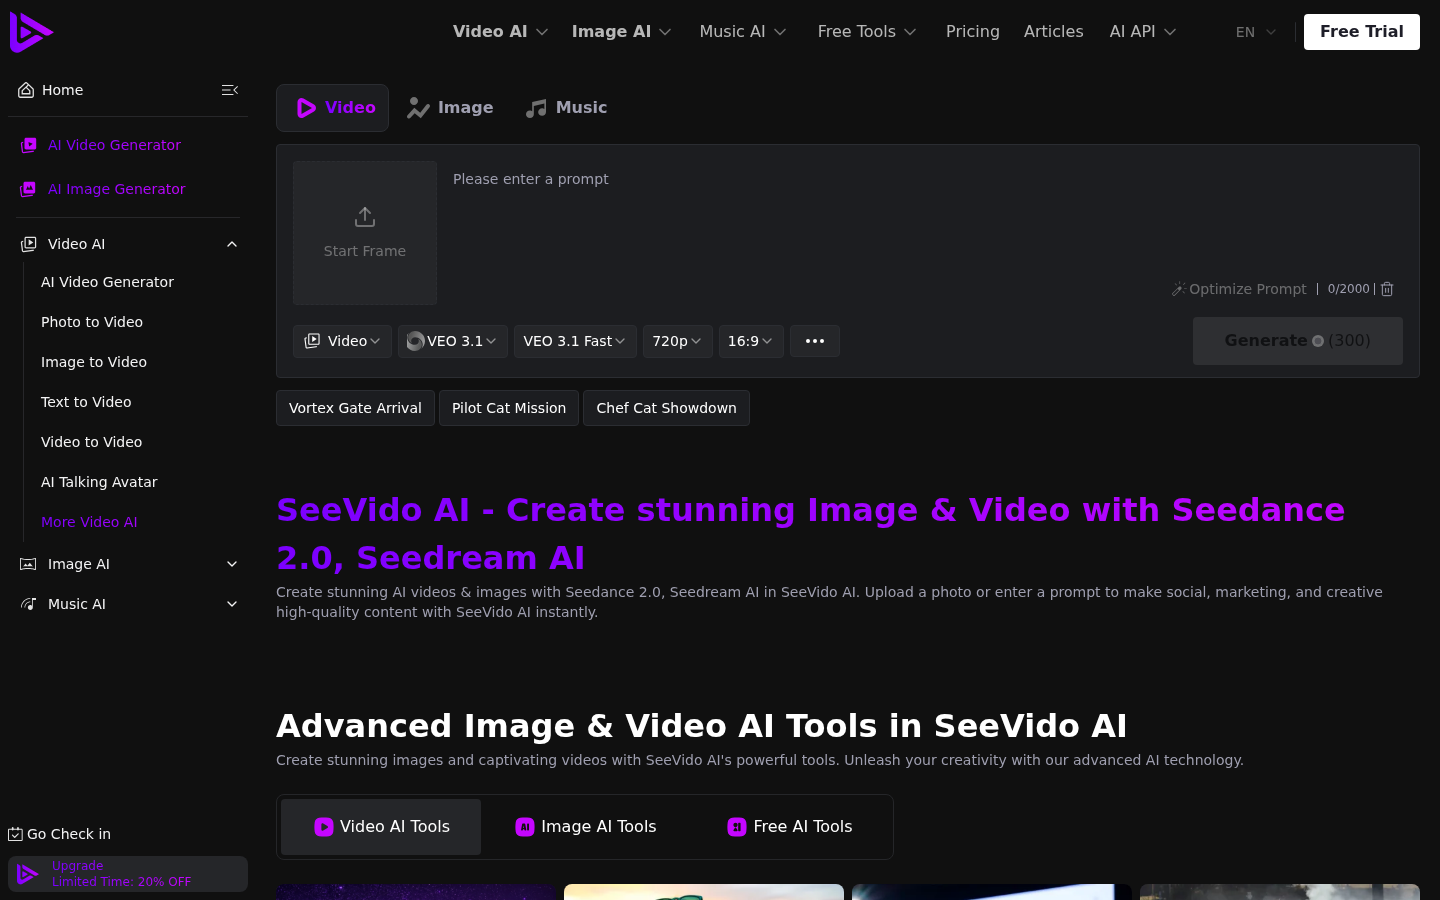Click the Image AI sidebar icon
The width and height of the screenshot is (1440, 900).
click(x=29, y=564)
